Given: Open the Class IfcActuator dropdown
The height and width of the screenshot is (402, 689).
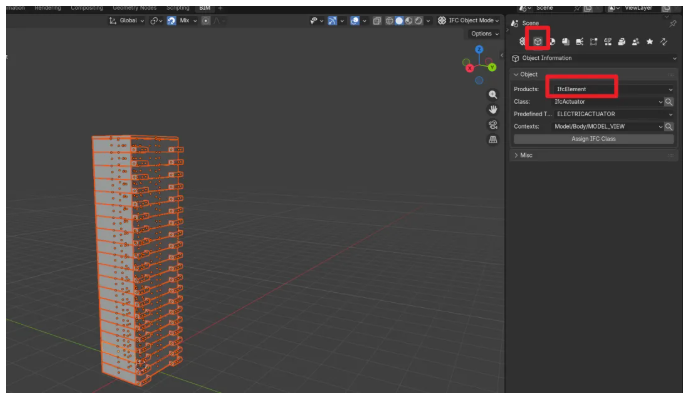Looking at the screenshot, I should [607, 101].
